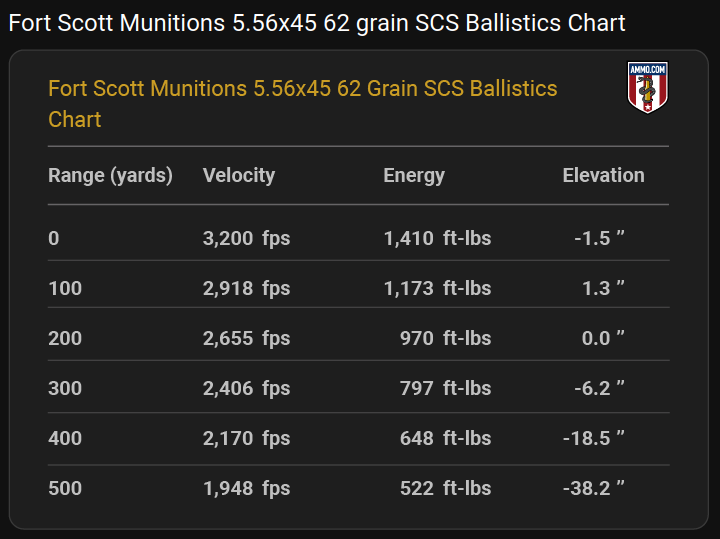This screenshot has height=539, width=720.
Task: Click the Velocity column header
Action: [239, 175]
